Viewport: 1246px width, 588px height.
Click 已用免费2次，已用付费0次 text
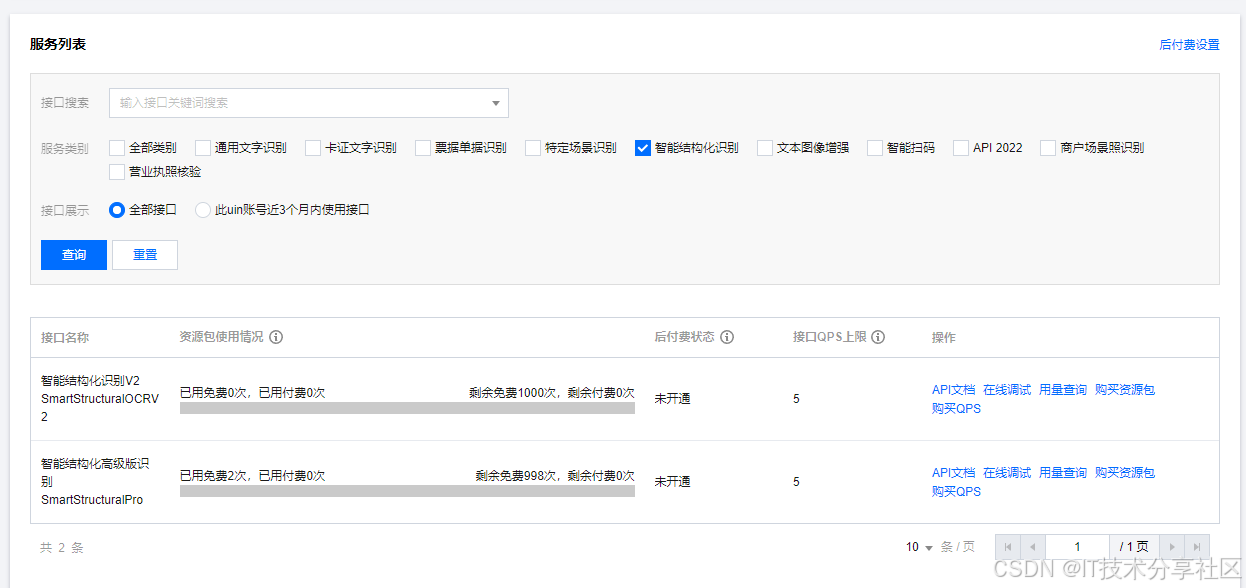252,476
